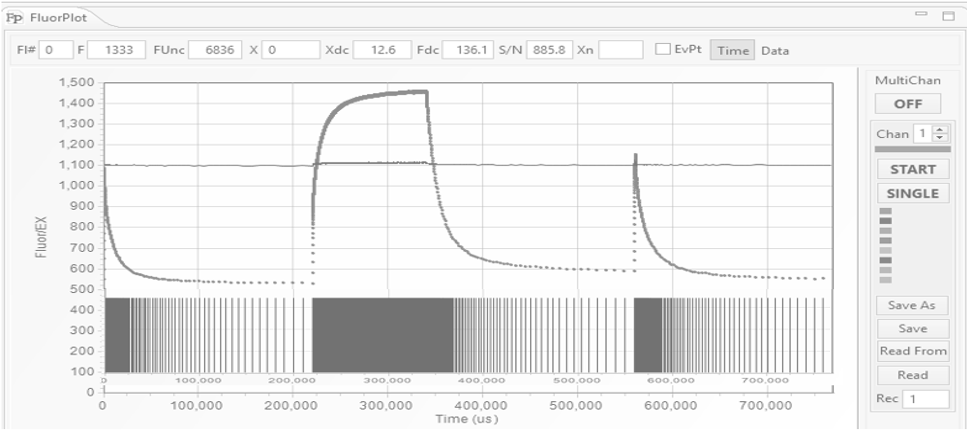The height and width of the screenshot is (430, 967).
Task: Click the Save As button
Action: pos(911,306)
